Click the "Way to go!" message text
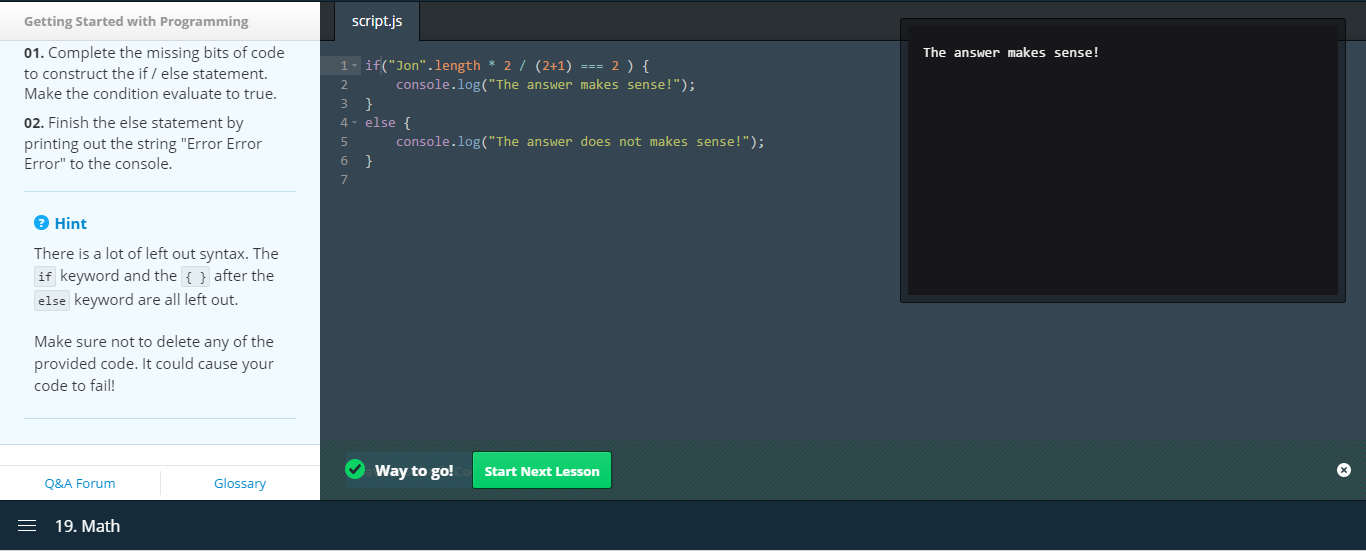The image size is (1366, 551). tap(414, 470)
